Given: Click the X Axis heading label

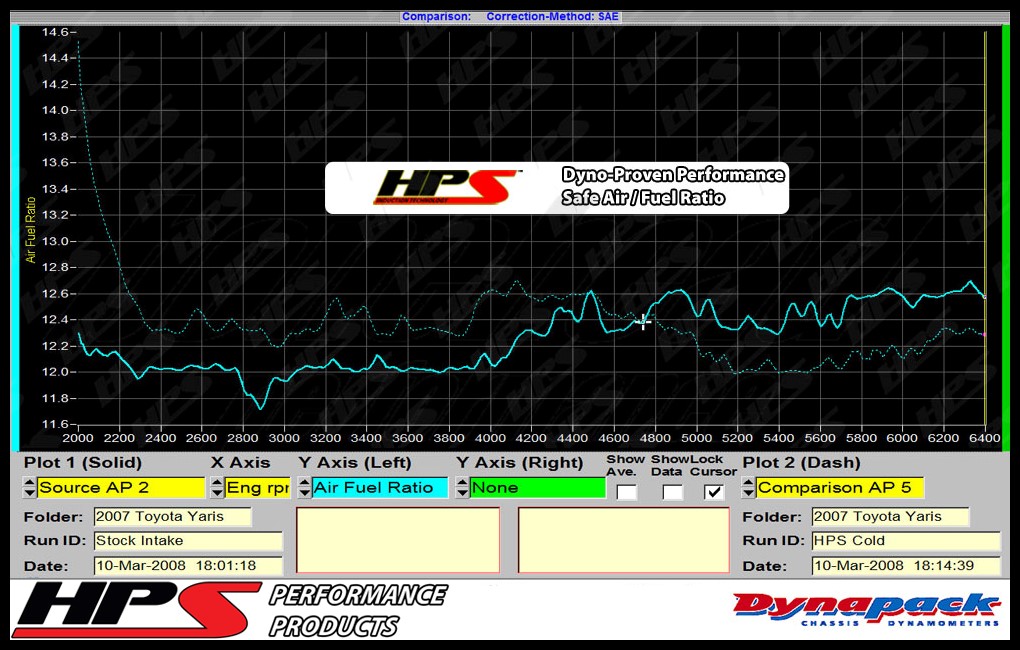Looking at the screenshot, I should coord(241,463).
